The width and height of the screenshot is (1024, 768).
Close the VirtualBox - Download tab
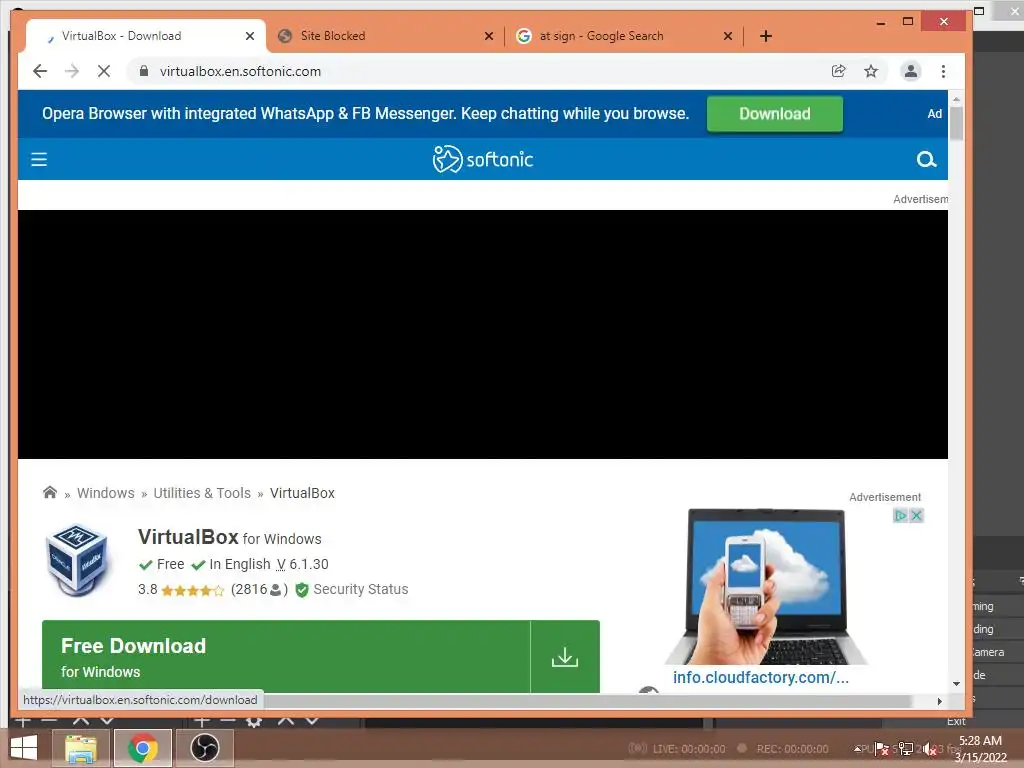(249, 36)
